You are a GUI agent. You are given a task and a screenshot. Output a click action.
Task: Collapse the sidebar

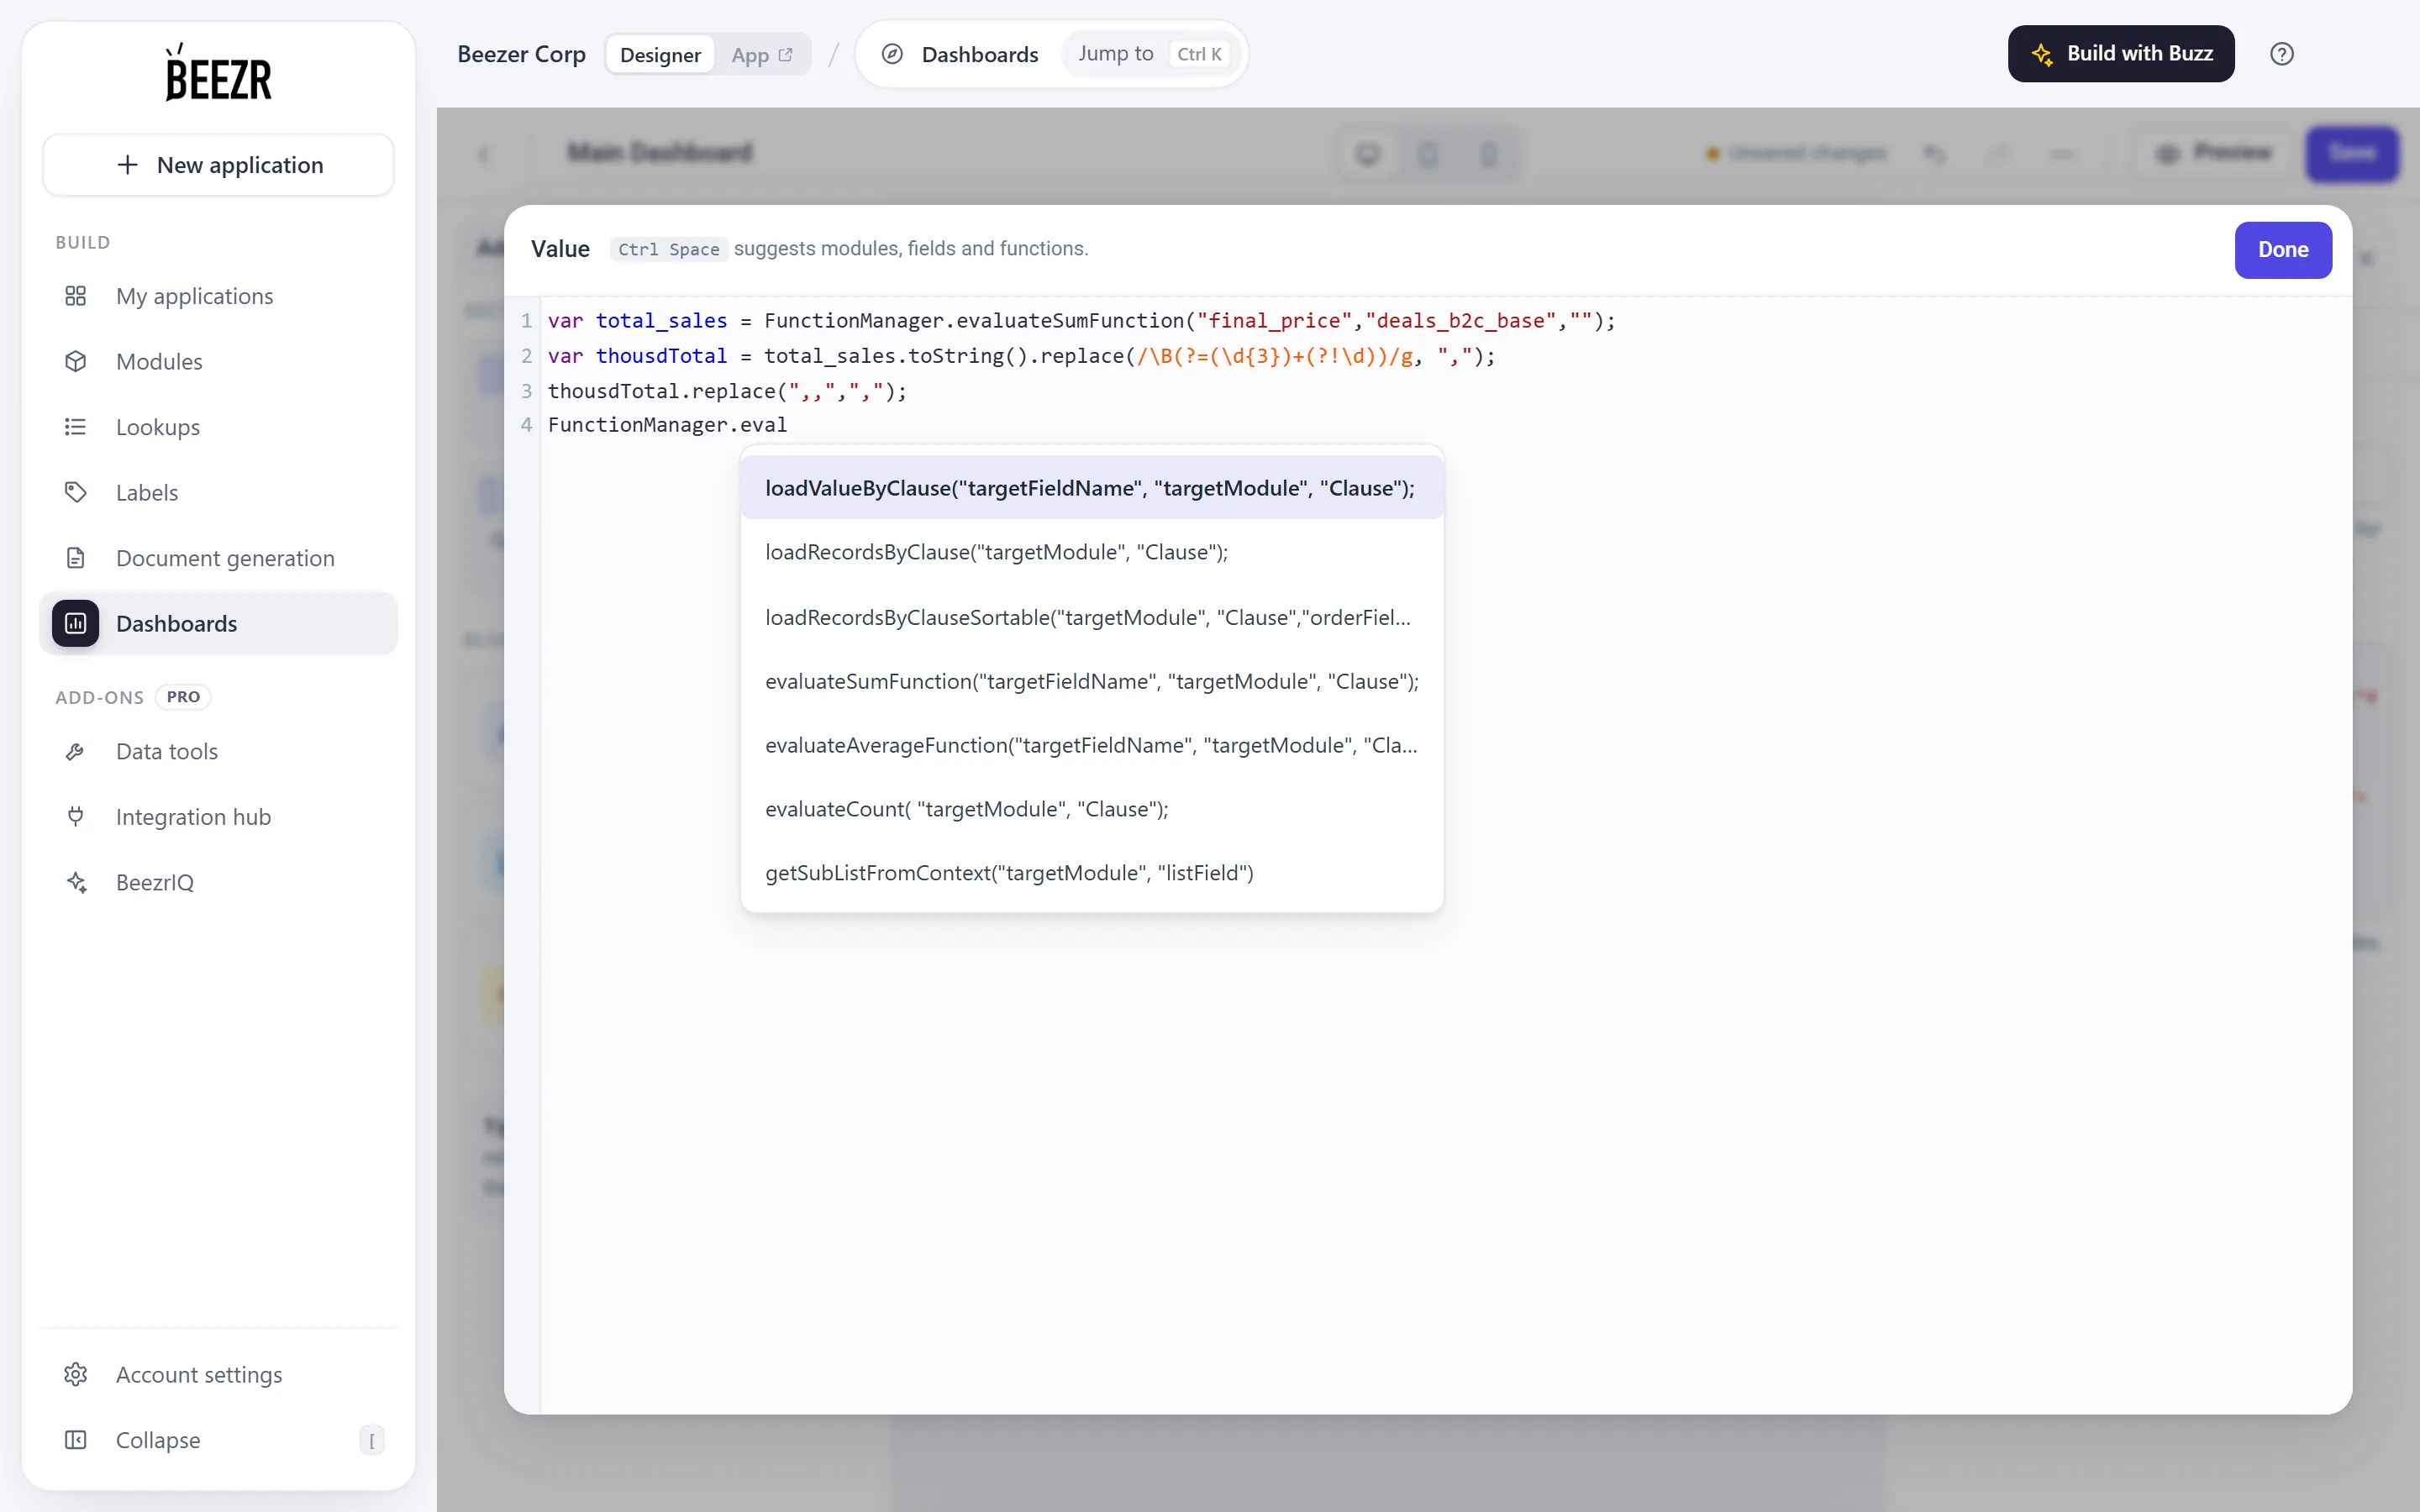(x=218, y=1440)
